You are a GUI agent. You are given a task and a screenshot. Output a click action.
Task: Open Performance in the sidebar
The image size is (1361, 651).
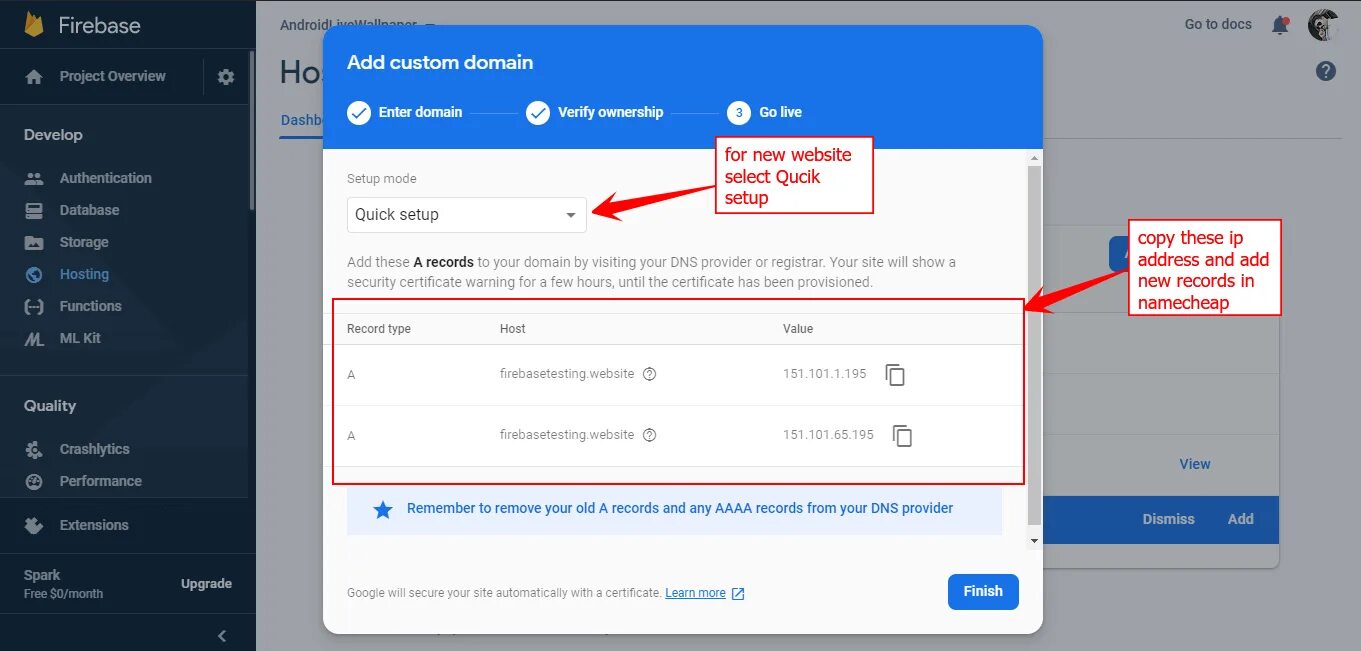pyautogui.click(x=100, y=482)
